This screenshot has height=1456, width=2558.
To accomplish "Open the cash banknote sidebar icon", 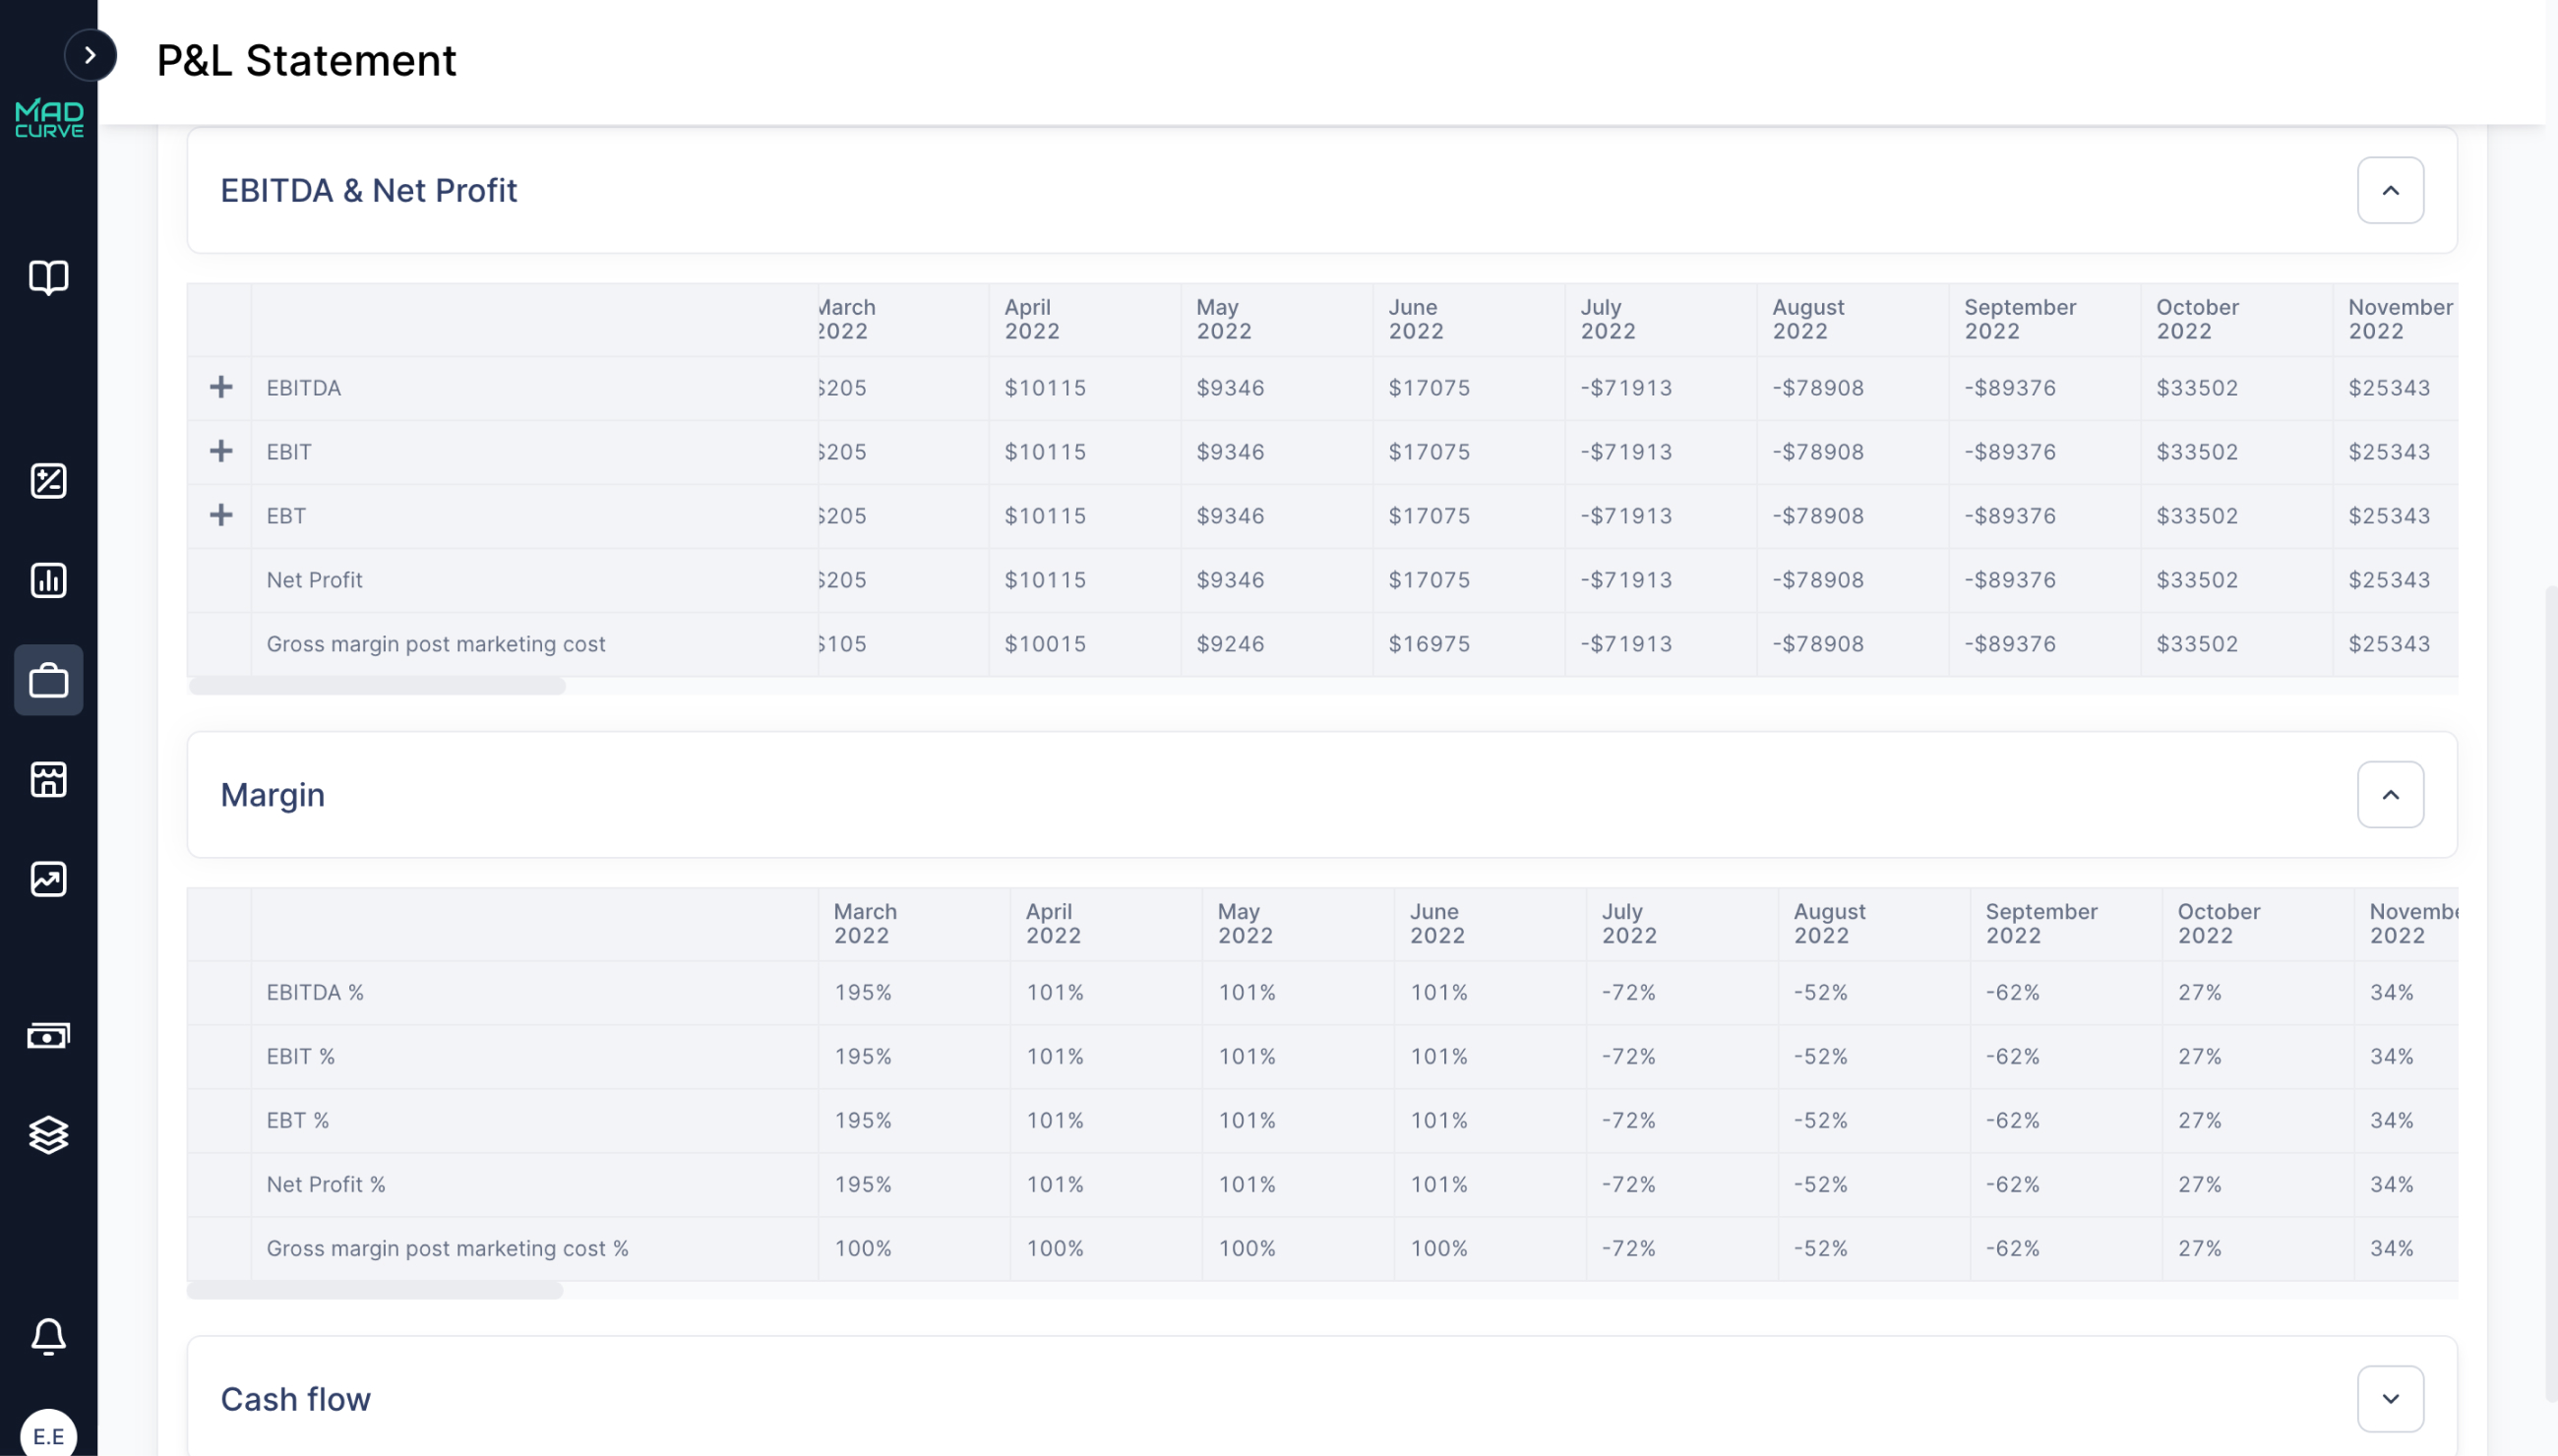I will [x=48, y=1035].
